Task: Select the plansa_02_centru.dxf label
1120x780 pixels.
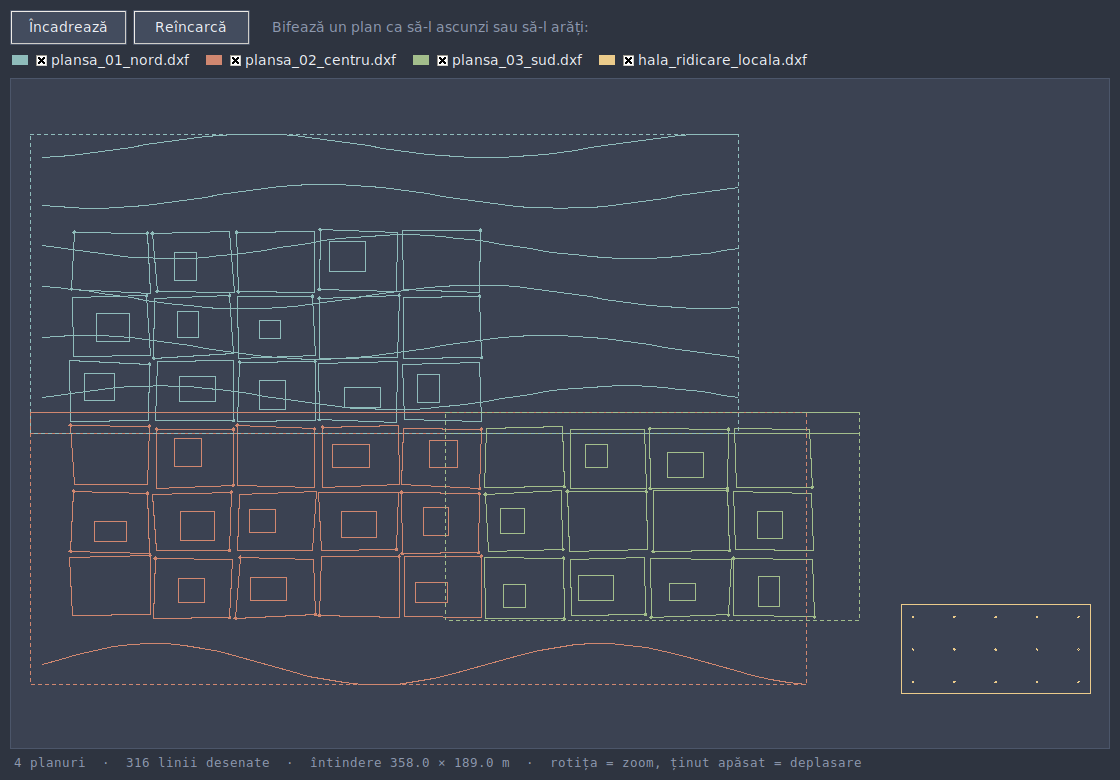Action: [x=320, y=61]
